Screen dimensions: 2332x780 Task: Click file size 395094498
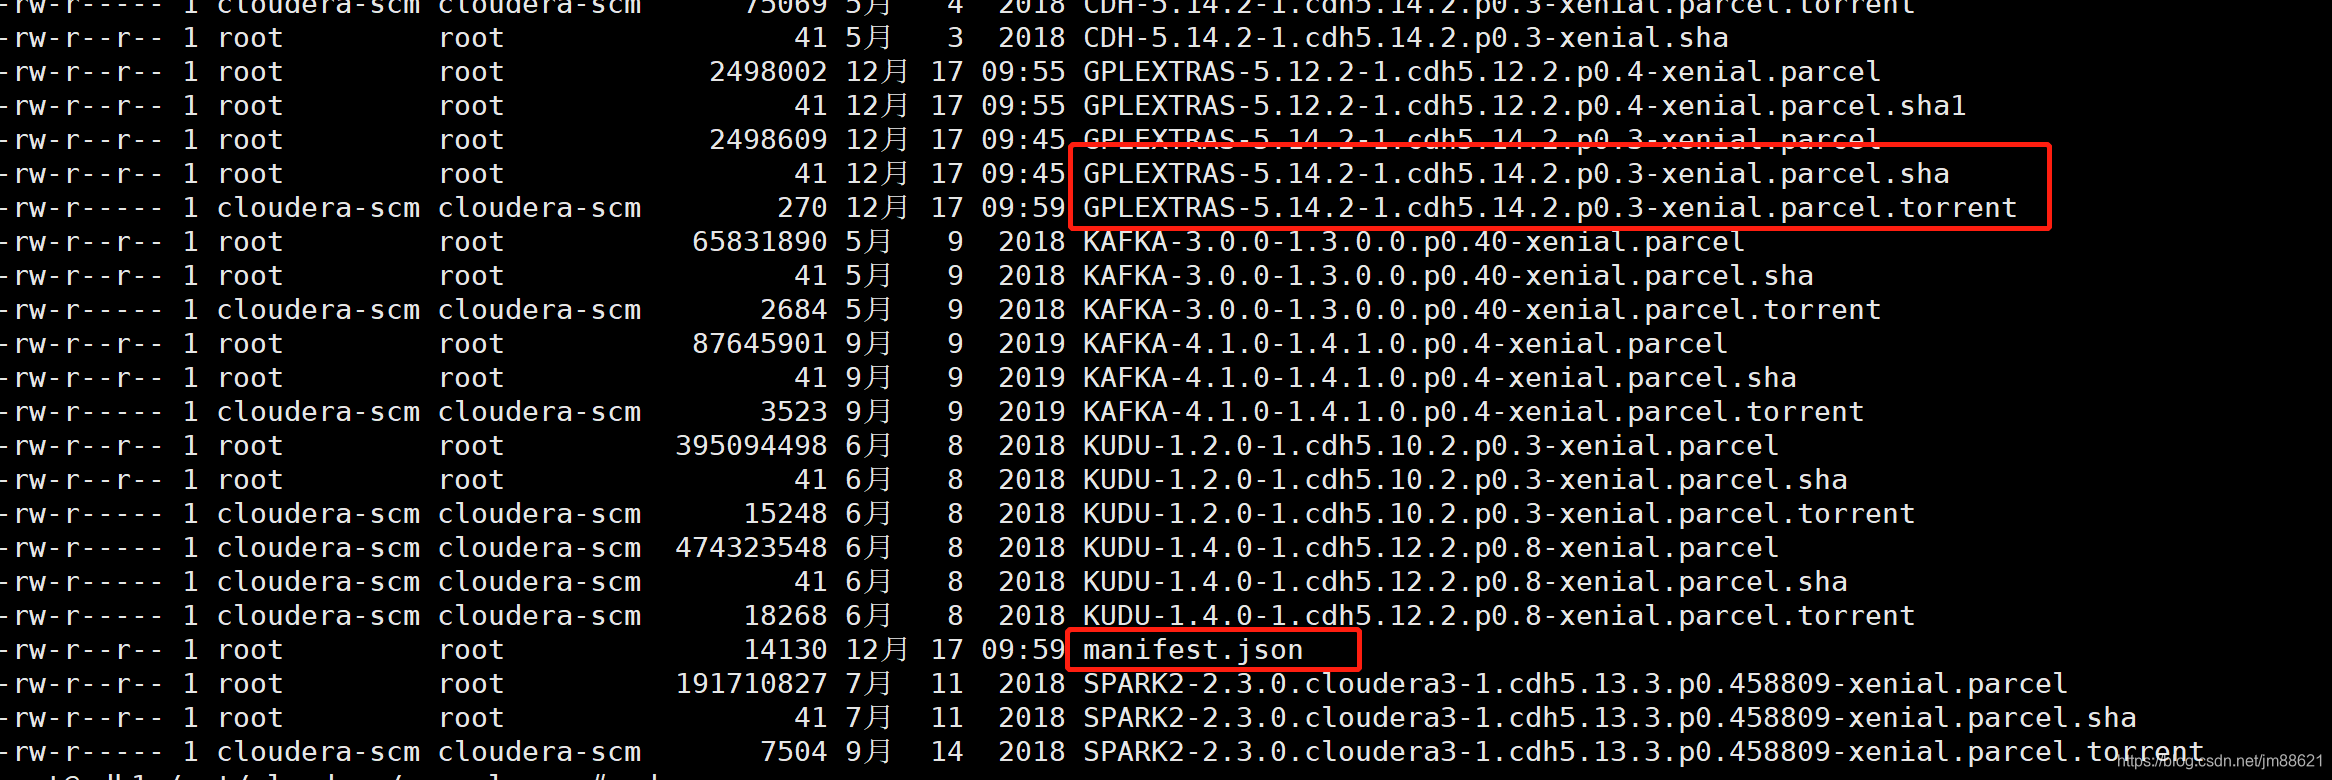751,446
